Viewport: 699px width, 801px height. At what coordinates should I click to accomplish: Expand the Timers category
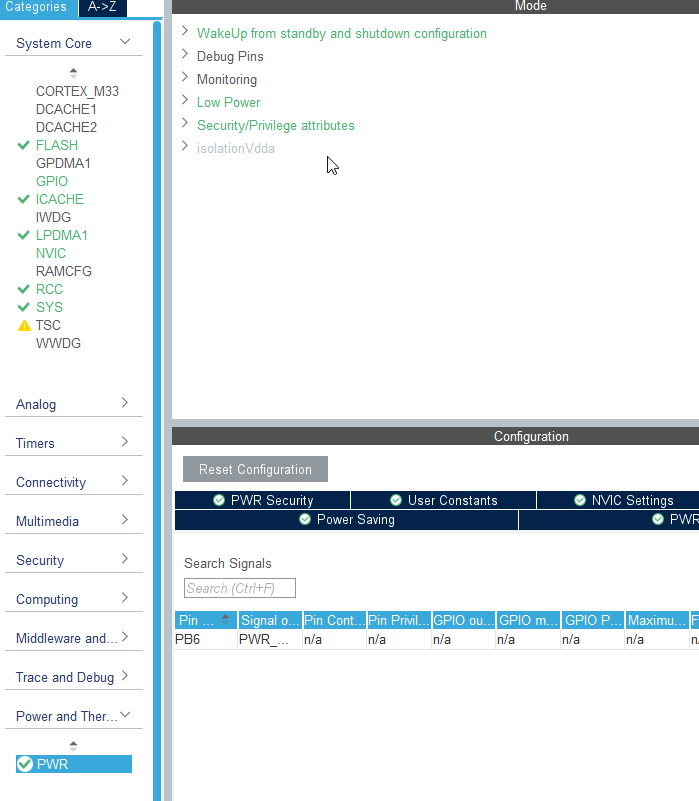tap(125, 442)
